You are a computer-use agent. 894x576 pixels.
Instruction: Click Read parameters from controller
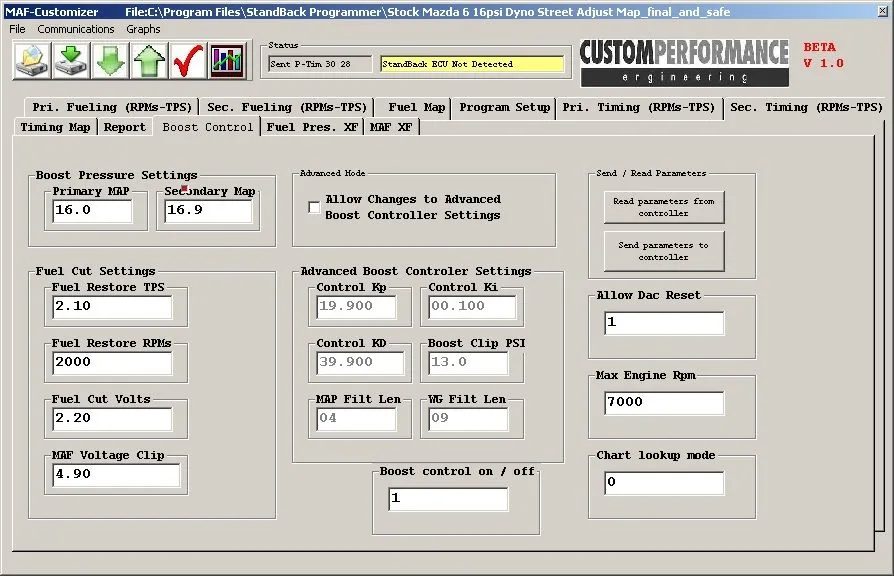[664, 208]
